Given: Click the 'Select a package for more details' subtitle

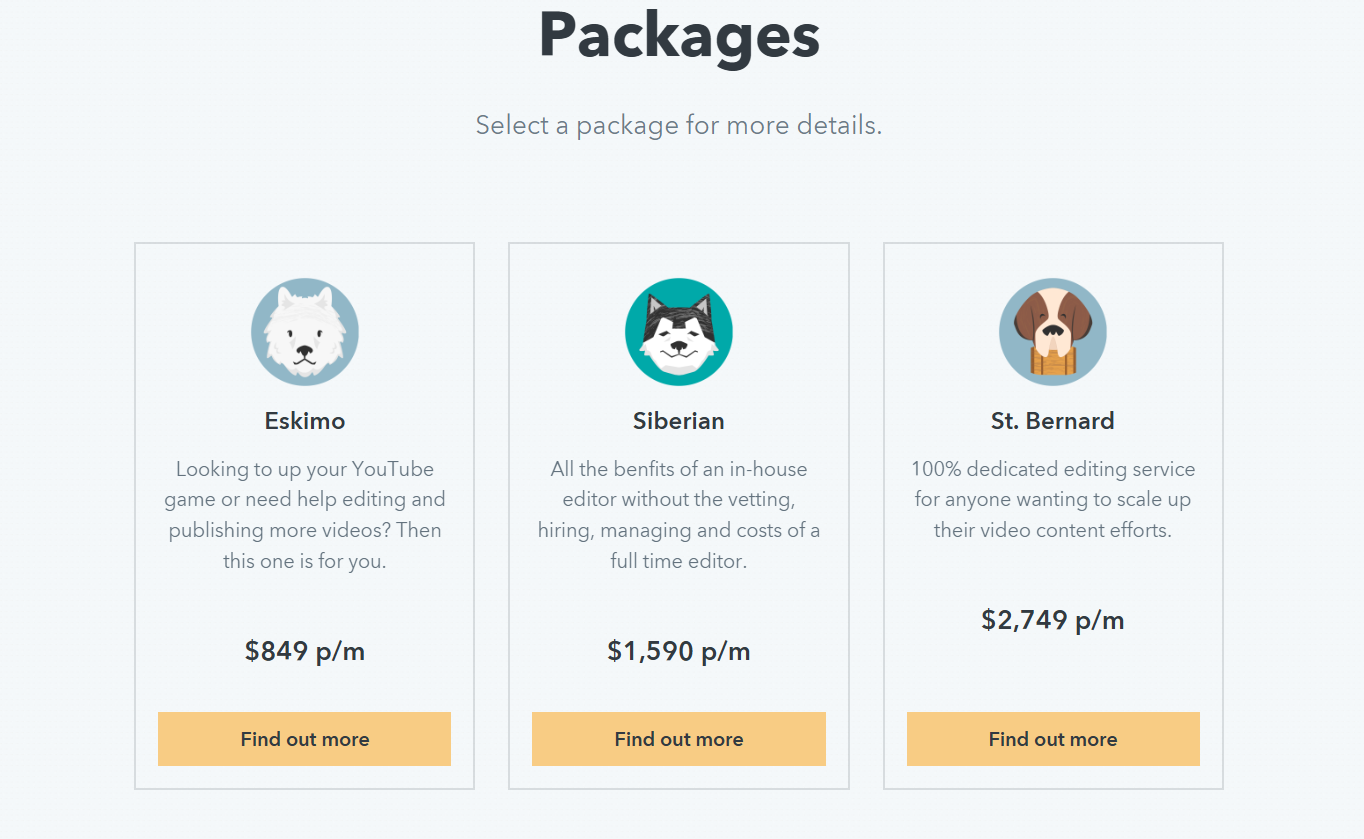Looking at the screenshot, I should 679,126.
